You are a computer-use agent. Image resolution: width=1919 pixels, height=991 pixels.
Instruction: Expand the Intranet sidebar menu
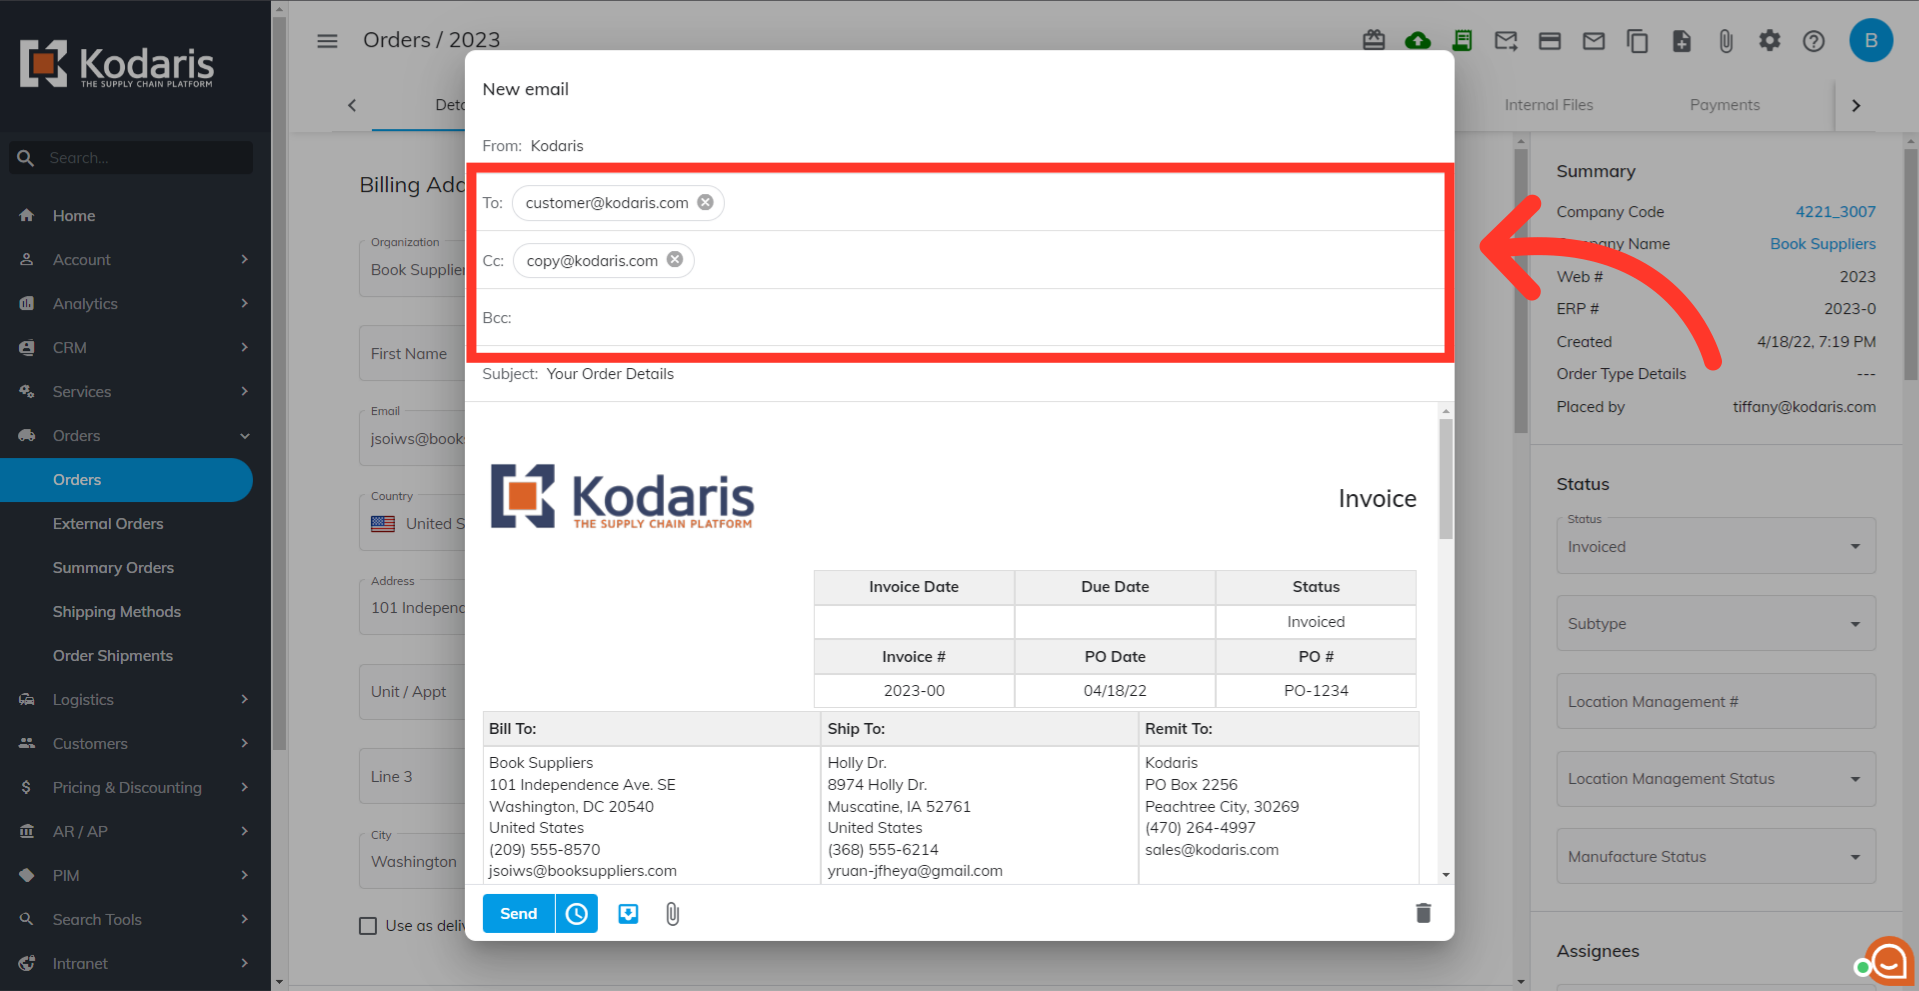[x=134, y=964]
